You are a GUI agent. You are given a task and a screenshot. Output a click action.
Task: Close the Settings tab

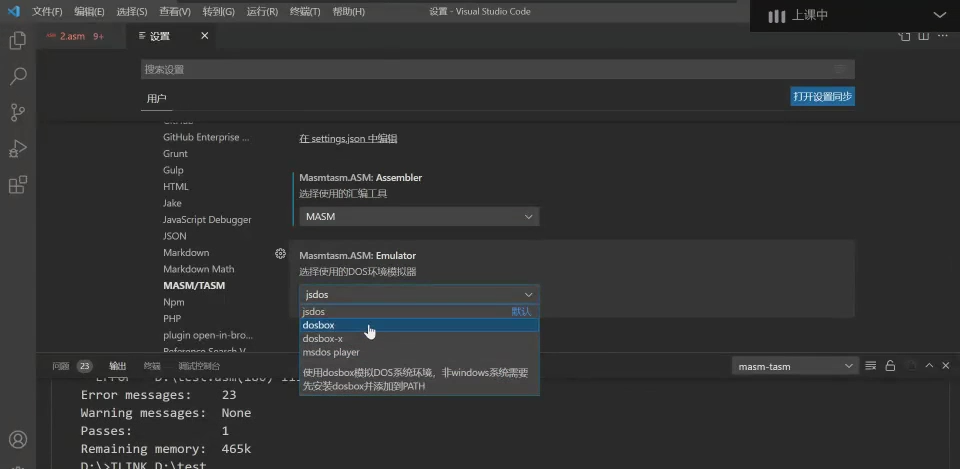tap(205, 36)
